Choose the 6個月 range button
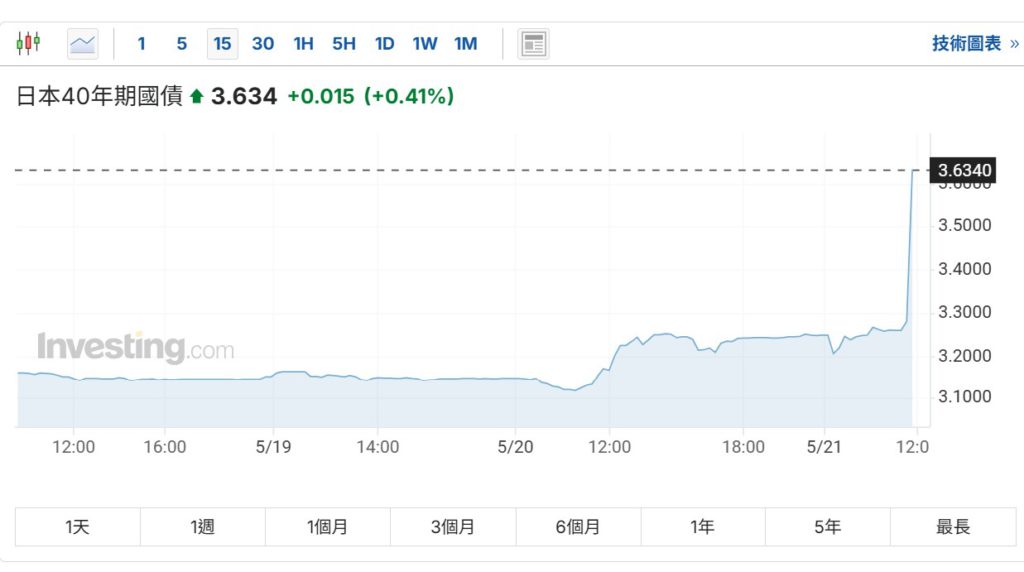Screen dimensions: 1024x572 (x=578, y=527)
